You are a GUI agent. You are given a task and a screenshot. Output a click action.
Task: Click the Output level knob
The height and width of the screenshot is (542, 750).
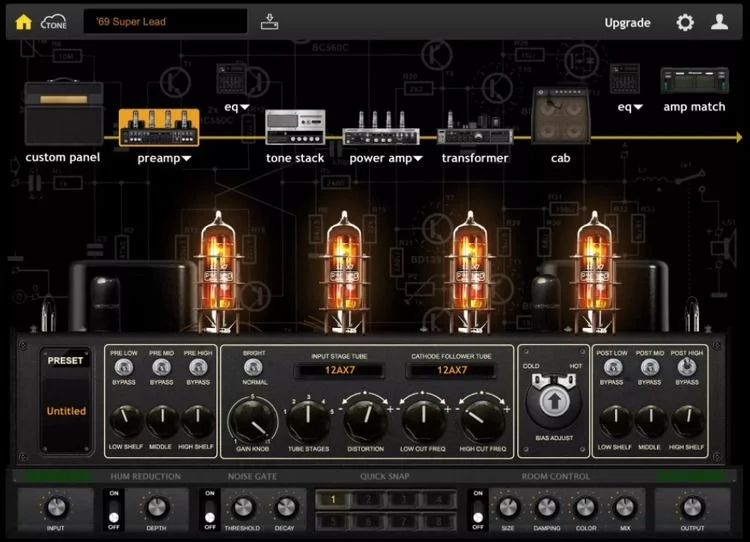(692, 507)
